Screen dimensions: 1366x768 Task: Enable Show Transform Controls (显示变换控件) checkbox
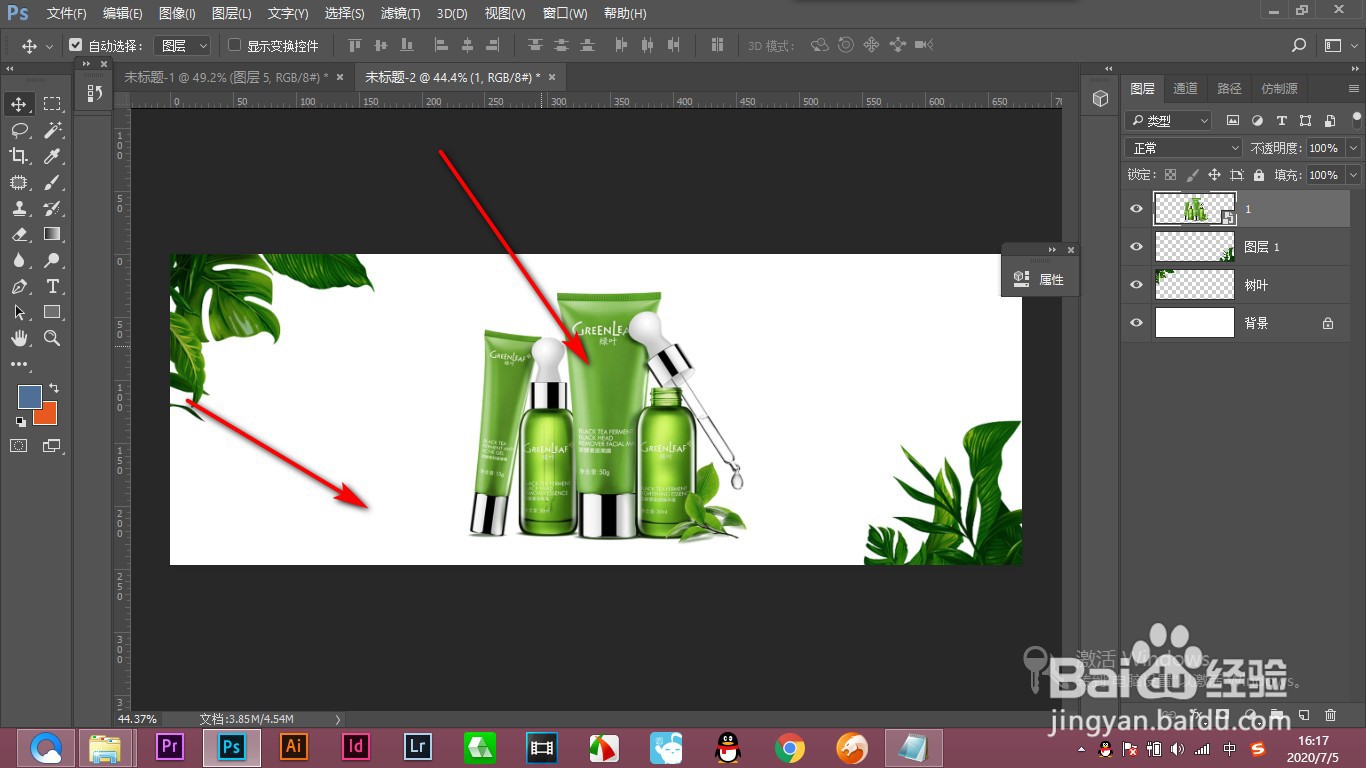tap(235, 45)
